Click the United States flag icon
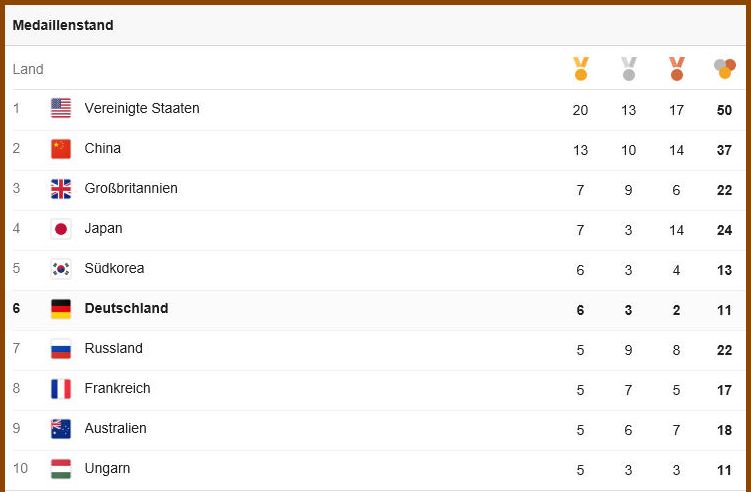 pyautogui.click(x=61, y=108)
